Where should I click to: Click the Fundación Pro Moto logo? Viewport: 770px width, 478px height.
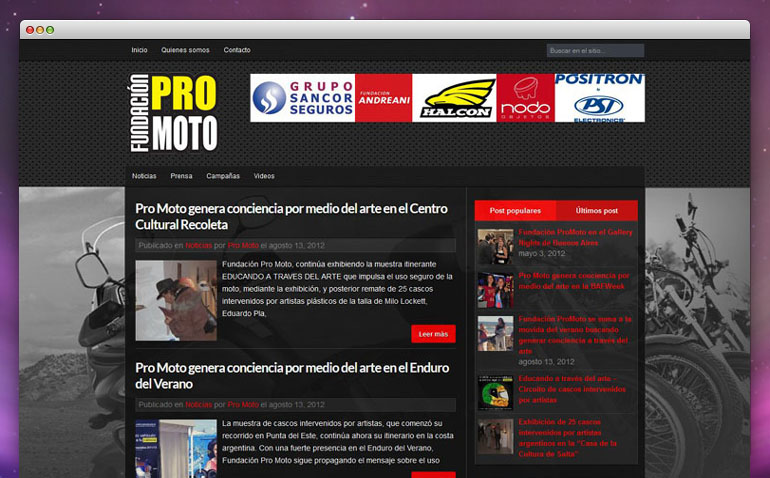coord(173,112)
